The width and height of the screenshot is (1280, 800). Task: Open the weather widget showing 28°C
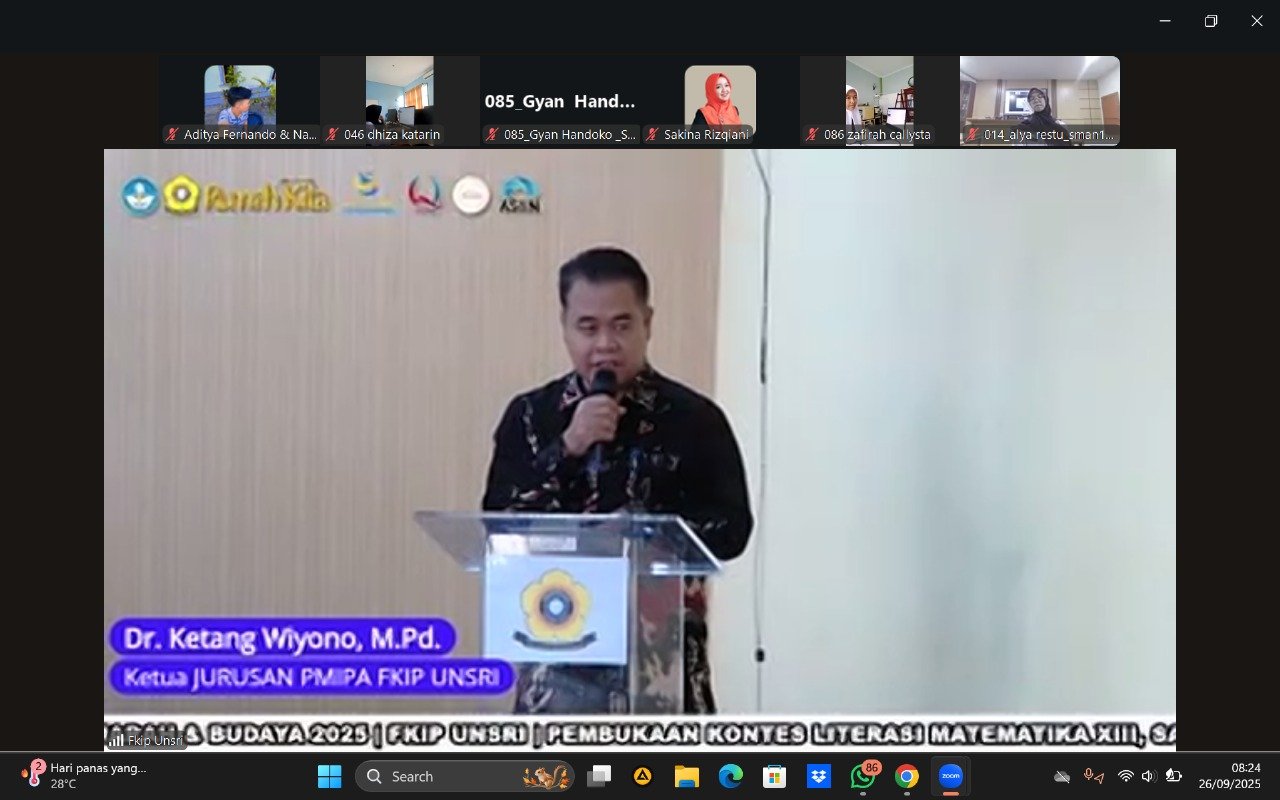[x=85, y=776]
